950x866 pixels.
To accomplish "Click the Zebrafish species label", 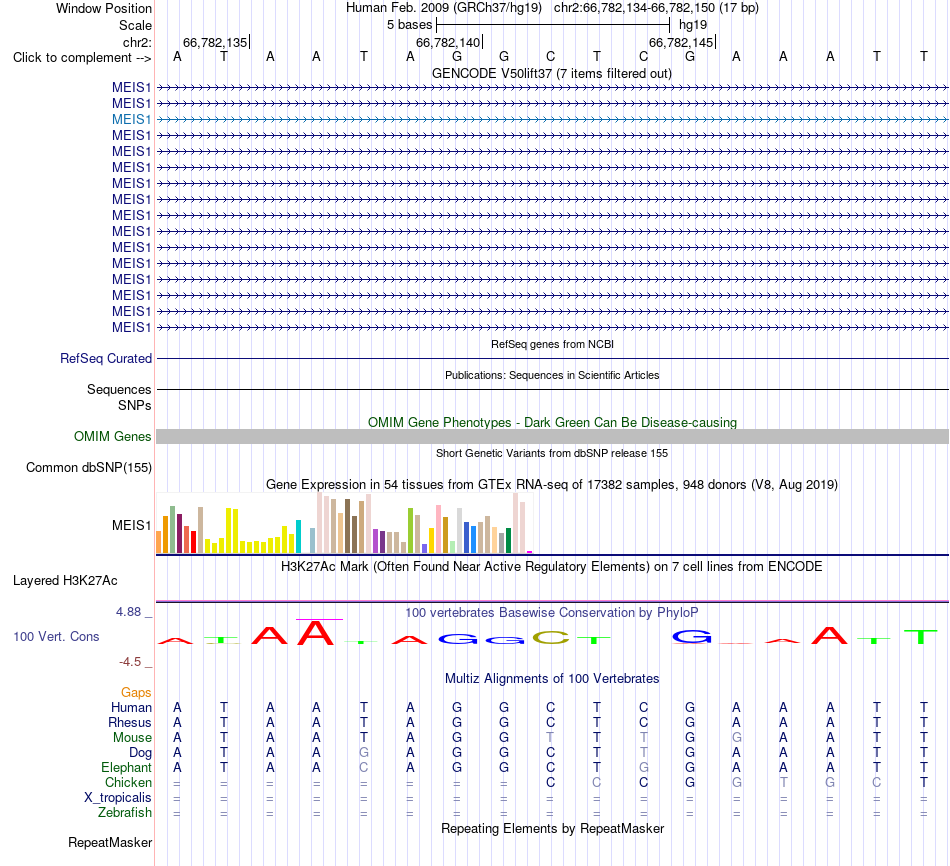I will (x=125, y=813).
